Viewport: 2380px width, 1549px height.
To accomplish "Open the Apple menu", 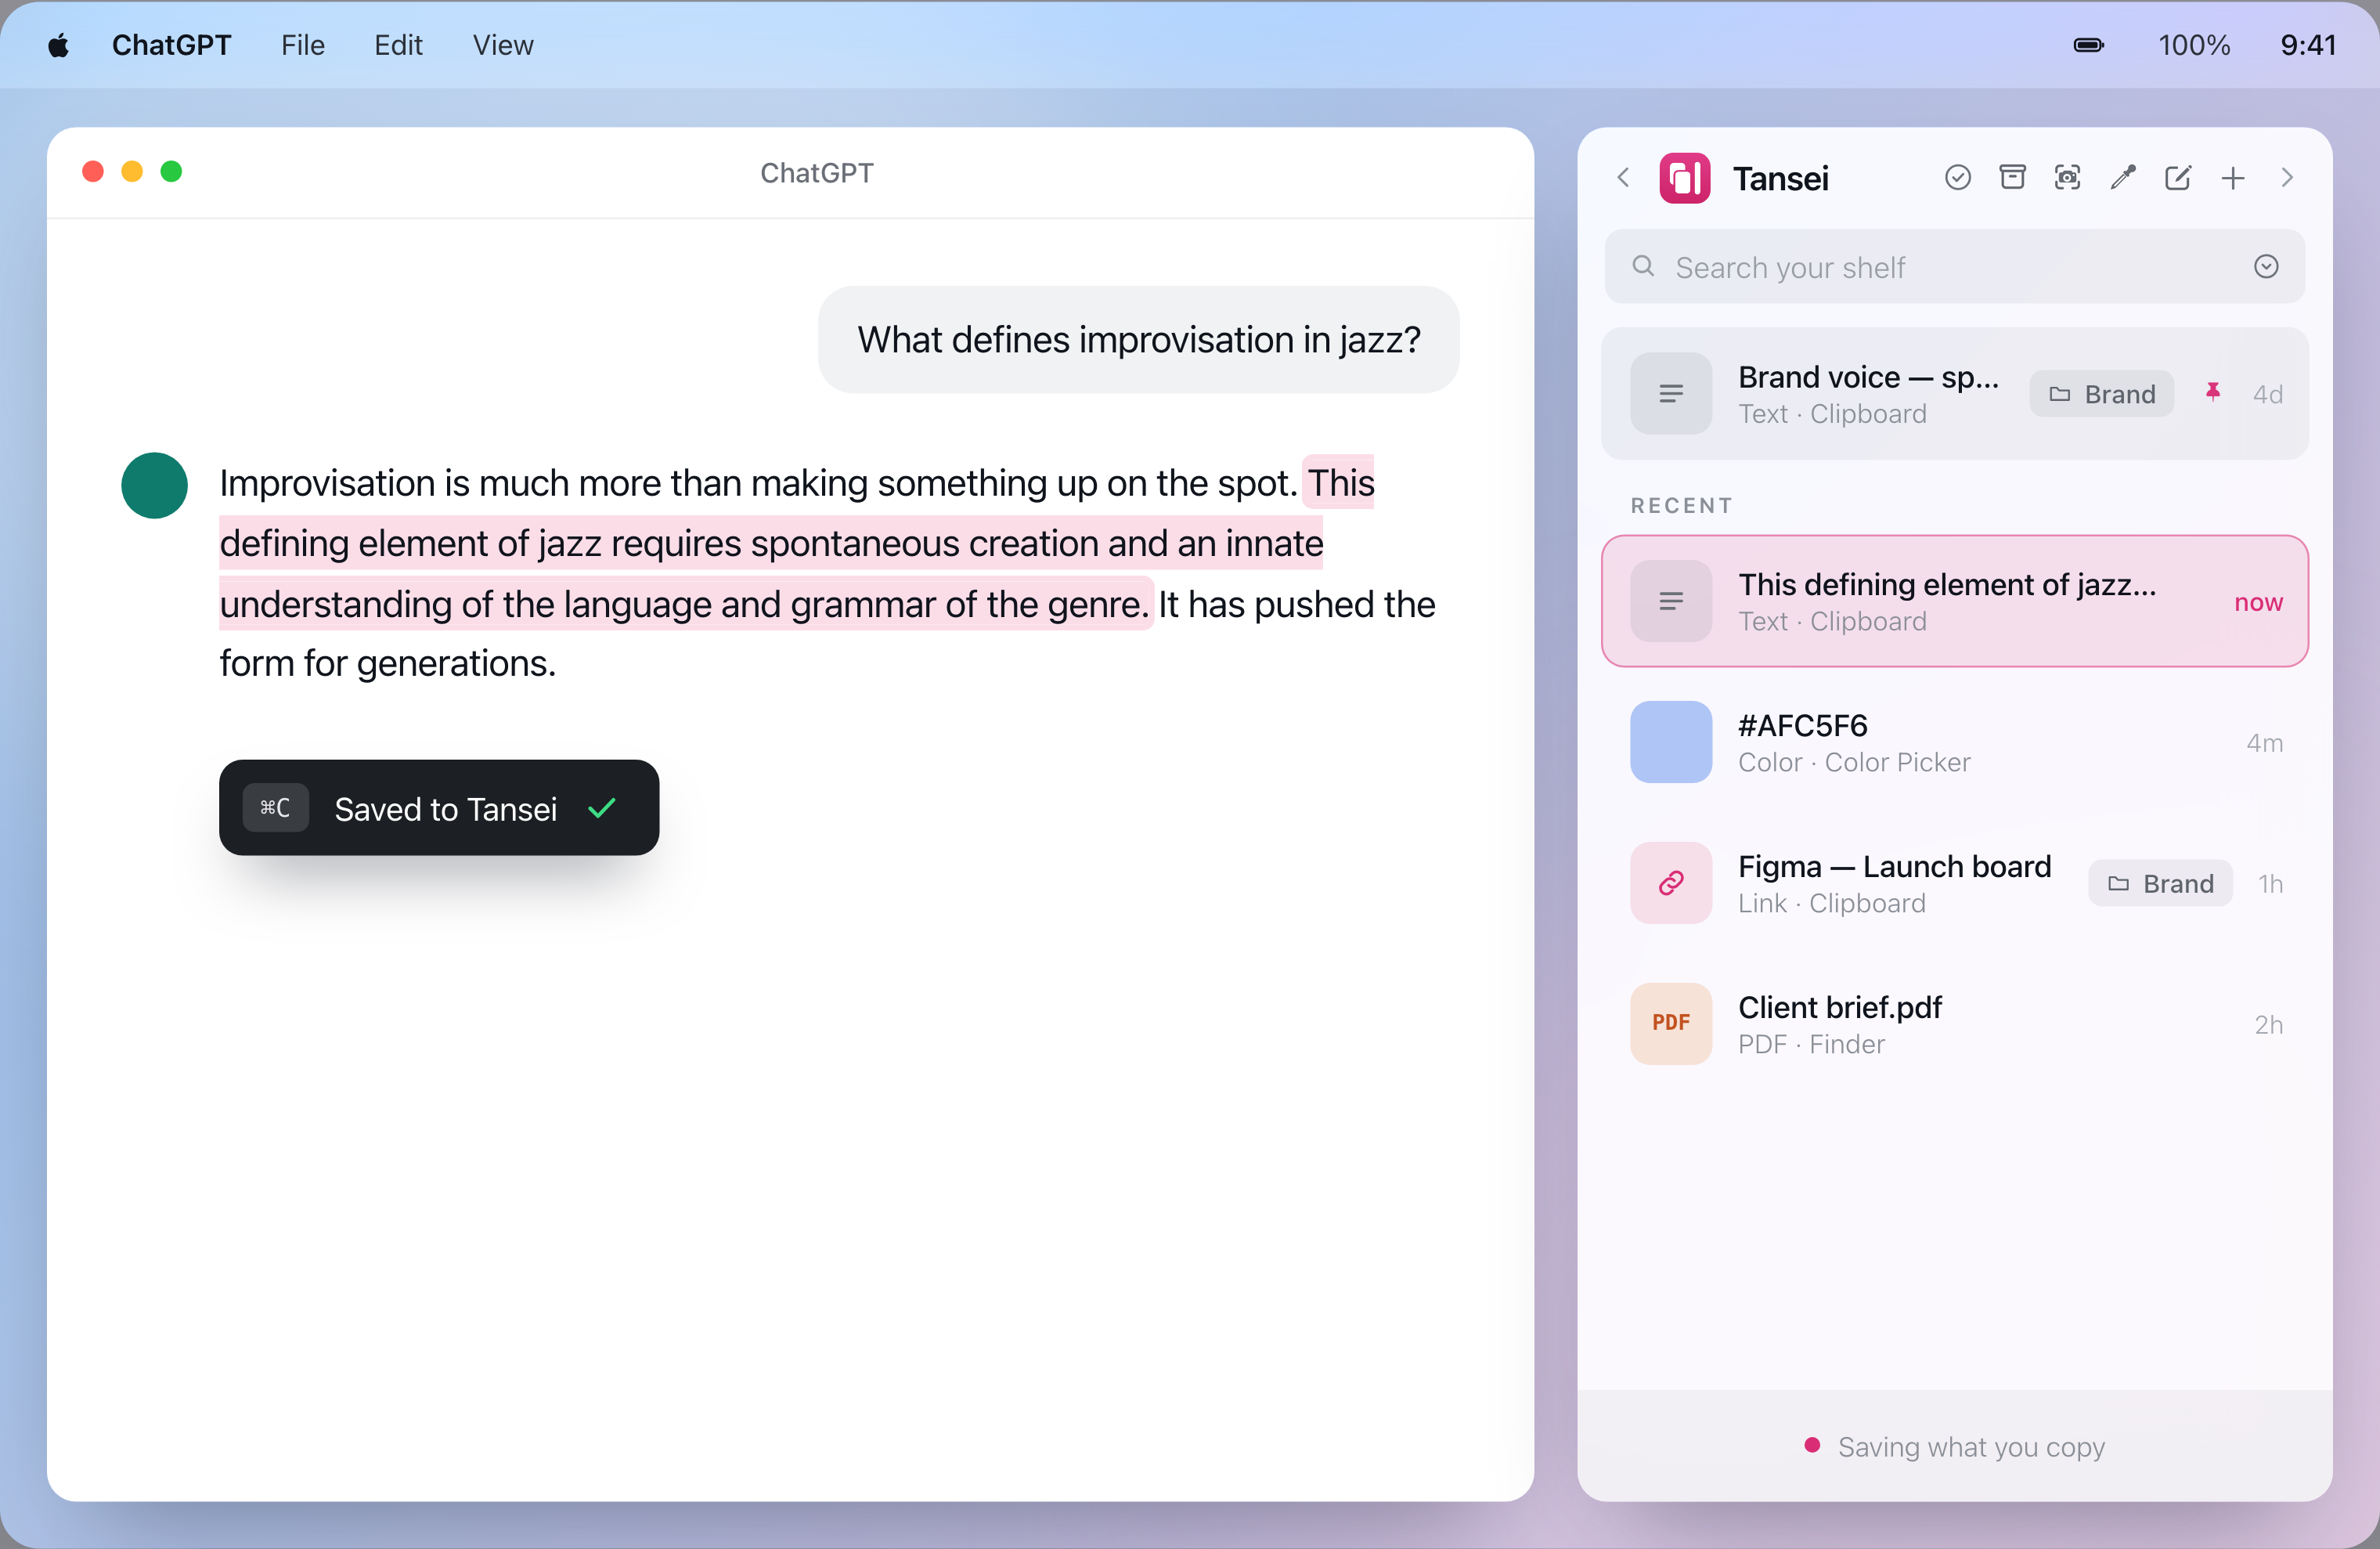I will tap(59, 45).
